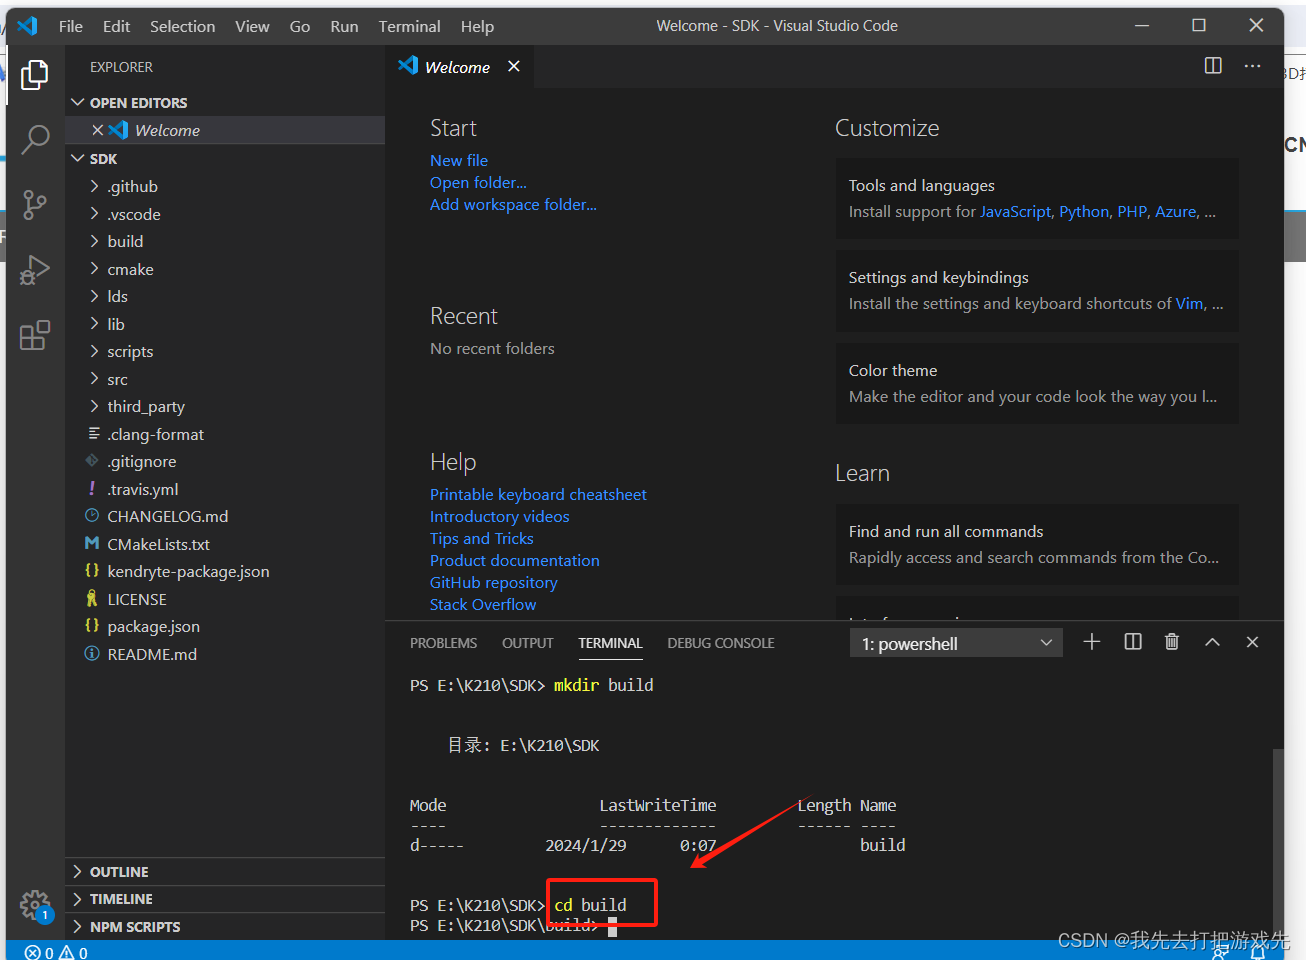The height and width of the screenshot is (960, 1306).
Task: Click the New file link
Action: pyautogui.click(x=459, y=160)
